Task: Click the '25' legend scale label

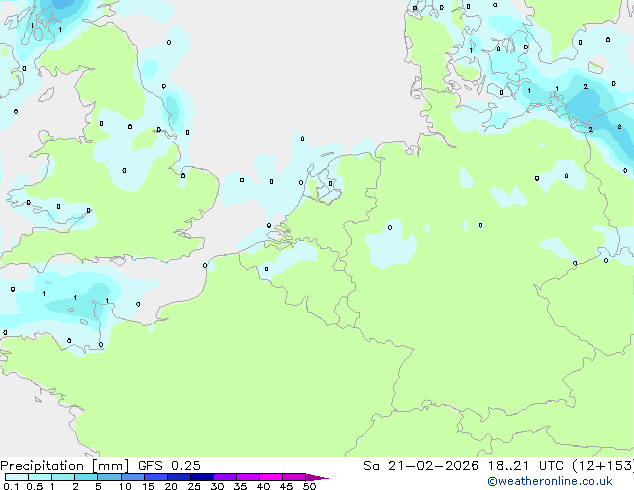Action: tap(194, 486)
